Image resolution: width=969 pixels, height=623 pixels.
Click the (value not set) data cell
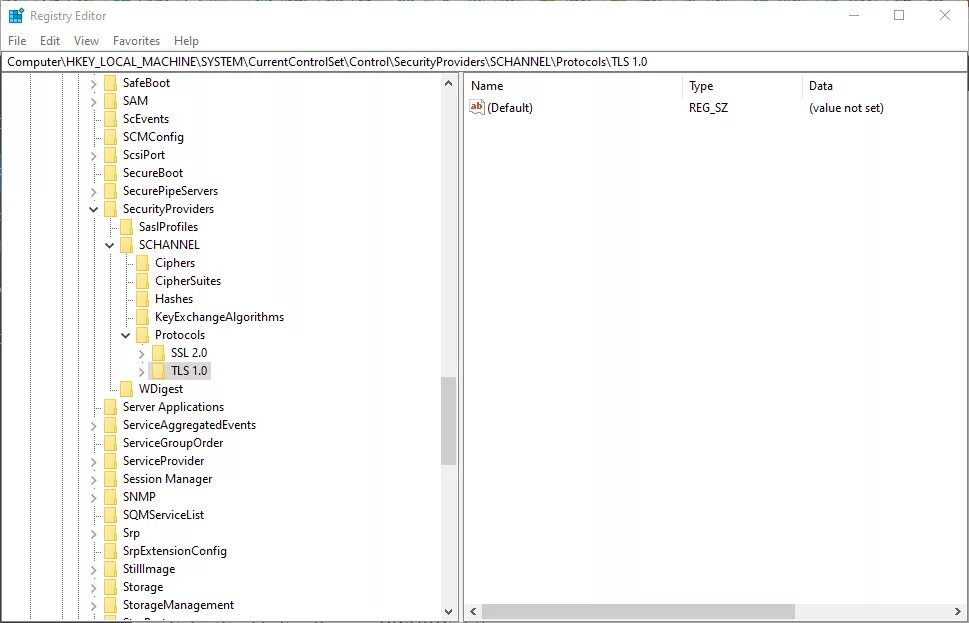[x=846, y=108]
